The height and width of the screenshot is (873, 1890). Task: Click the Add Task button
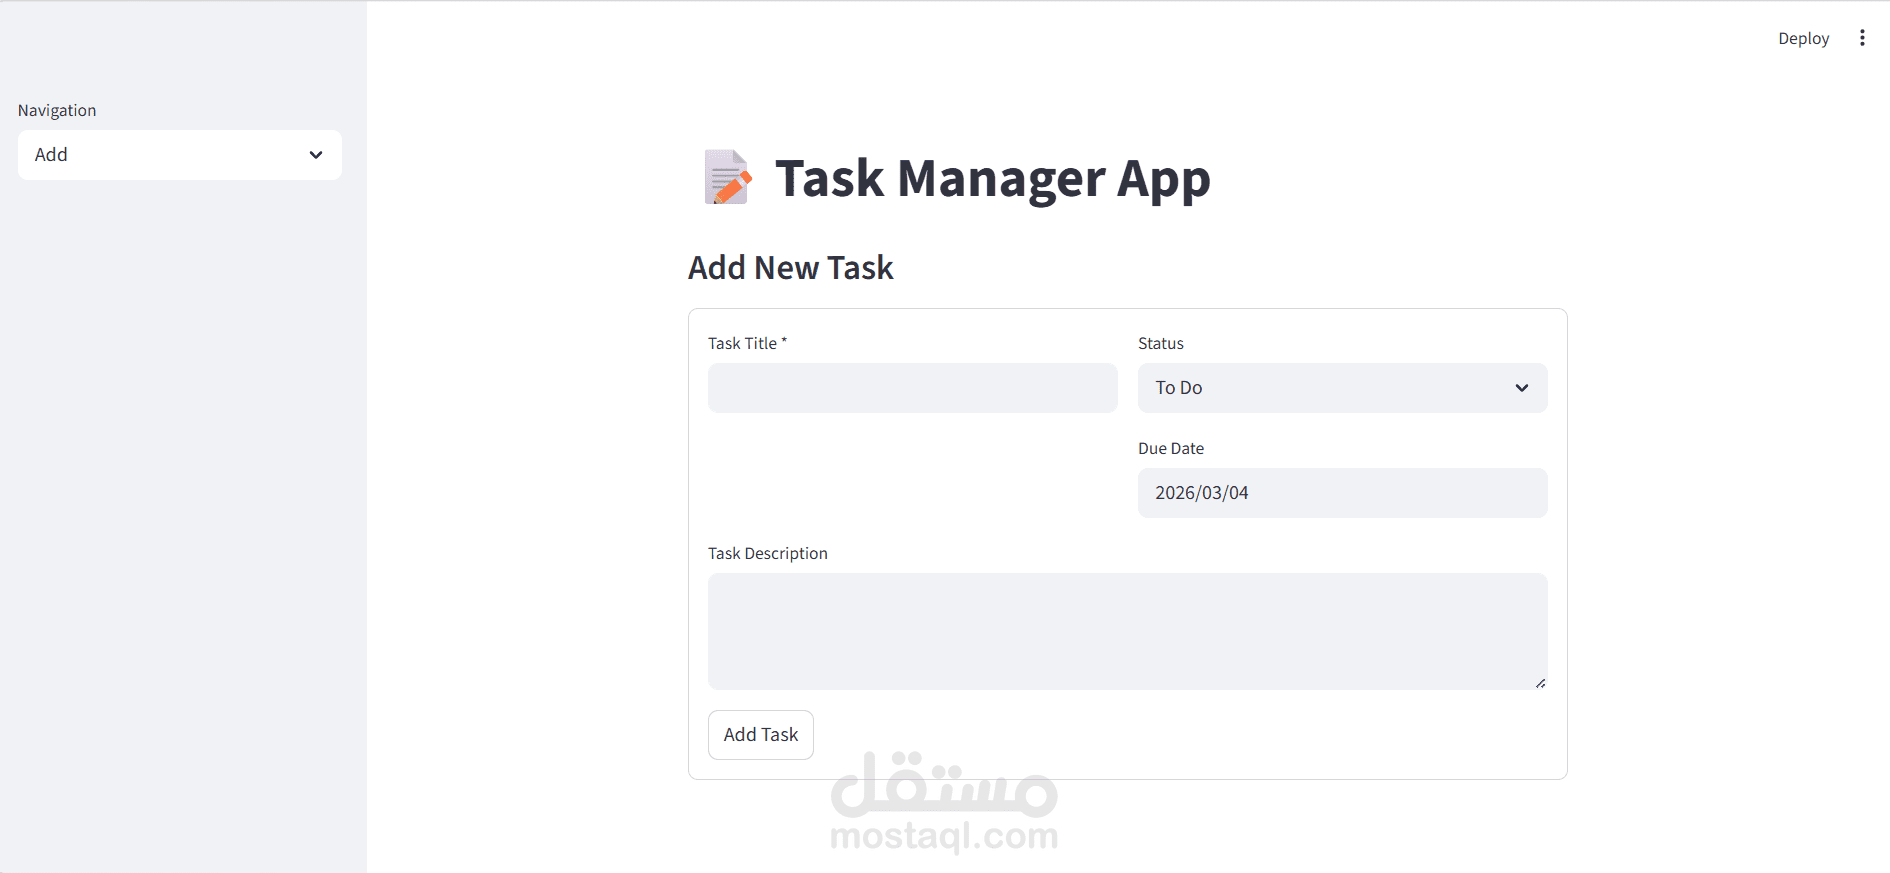(x=761, y=735)
